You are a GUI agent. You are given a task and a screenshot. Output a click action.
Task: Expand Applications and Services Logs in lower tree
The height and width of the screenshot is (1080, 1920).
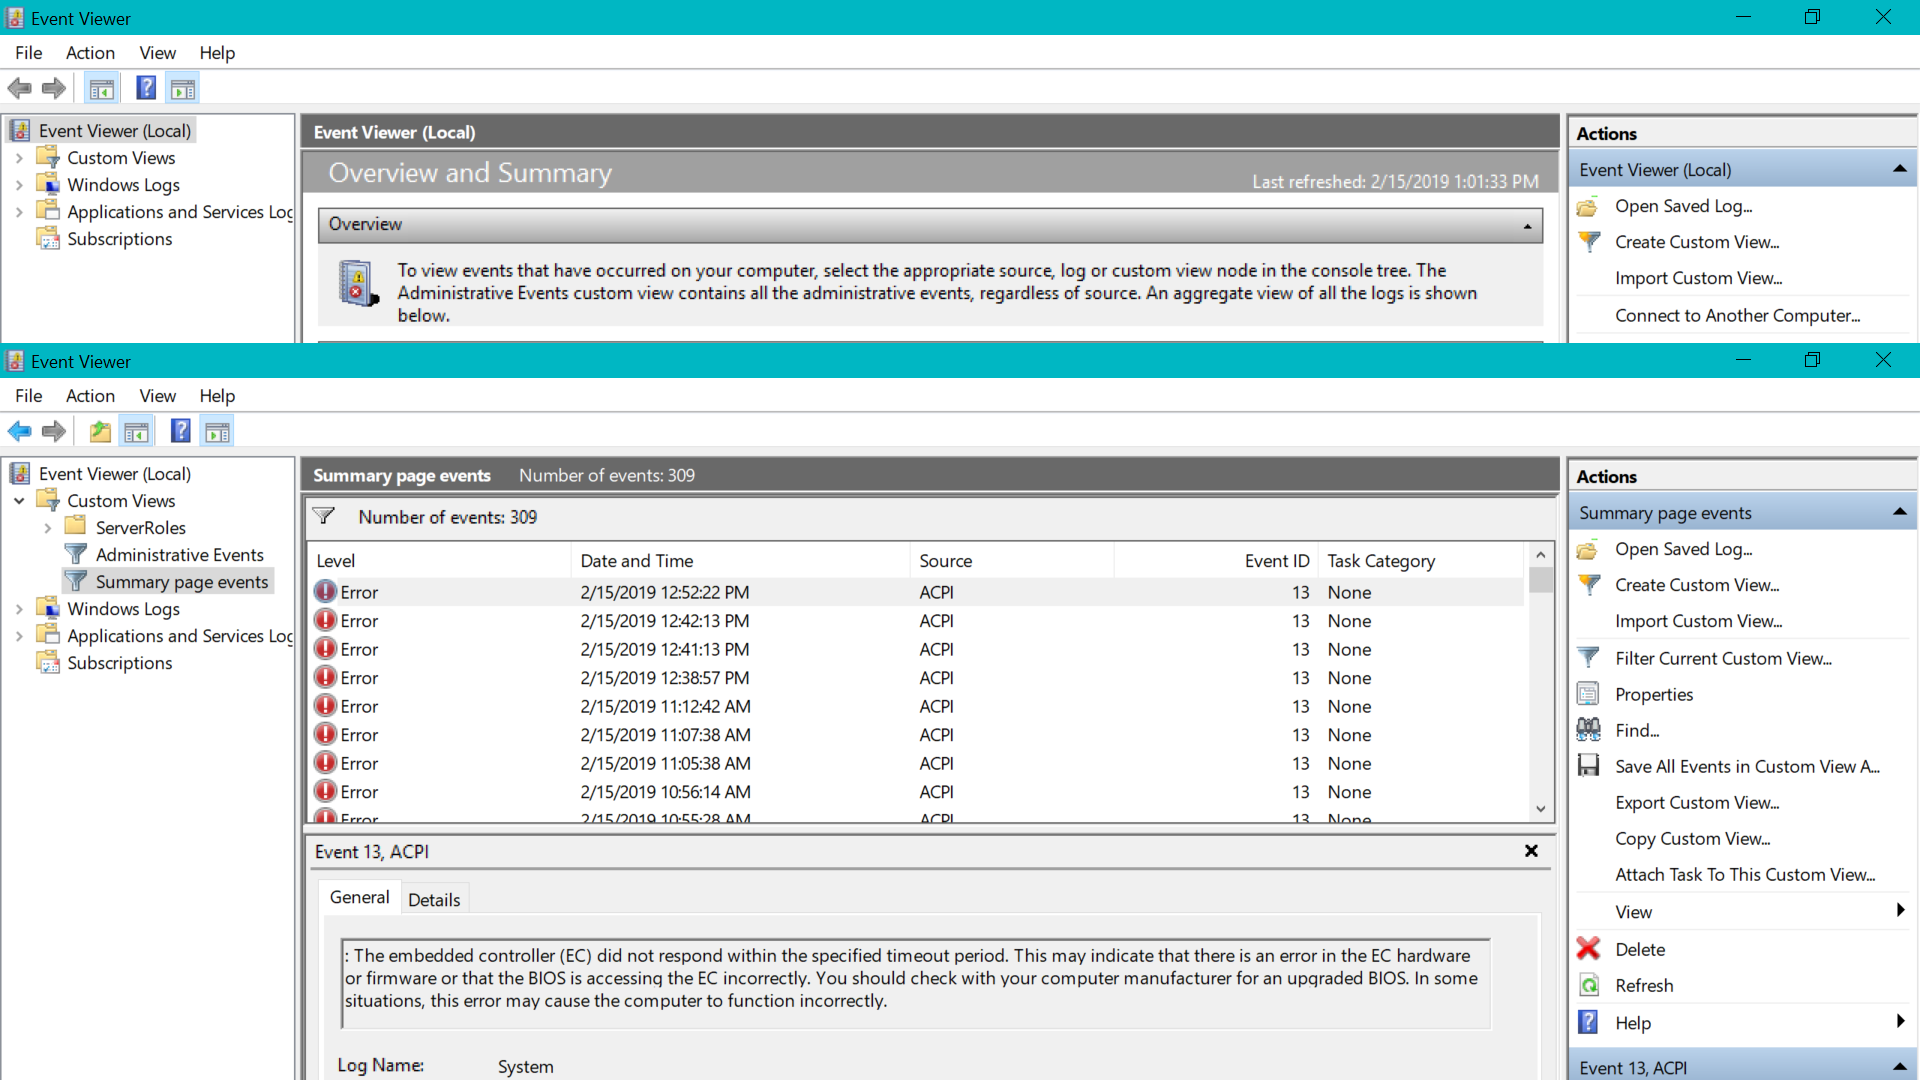(19, 636)
